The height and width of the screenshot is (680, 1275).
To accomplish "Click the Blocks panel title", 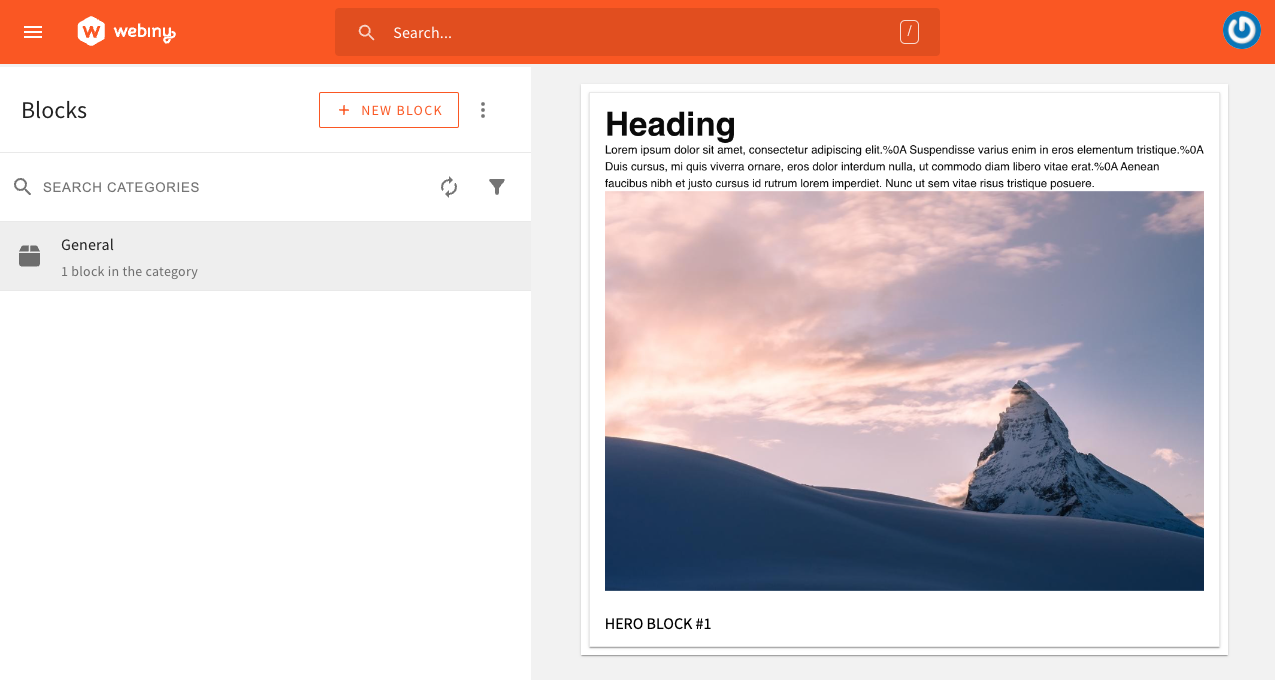I will tap(54, 110).
